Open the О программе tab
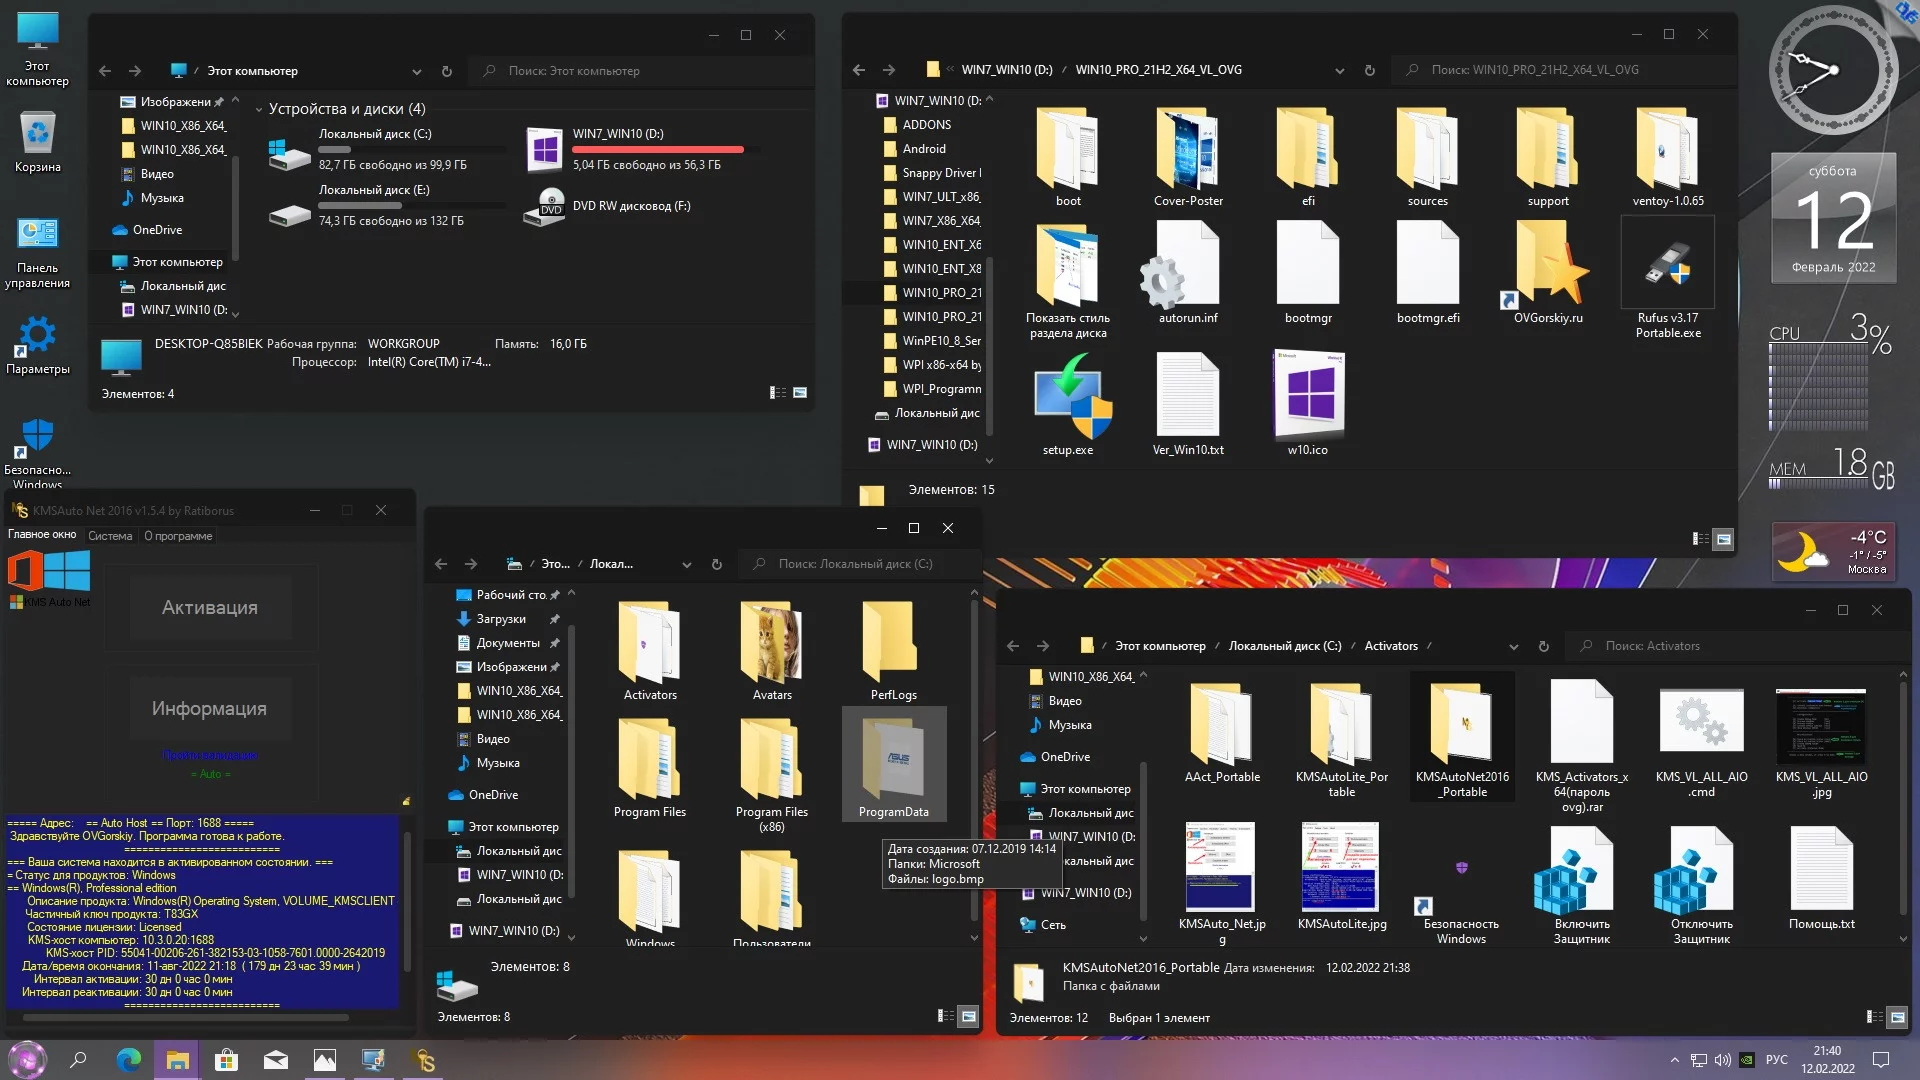 click(178, 536)
